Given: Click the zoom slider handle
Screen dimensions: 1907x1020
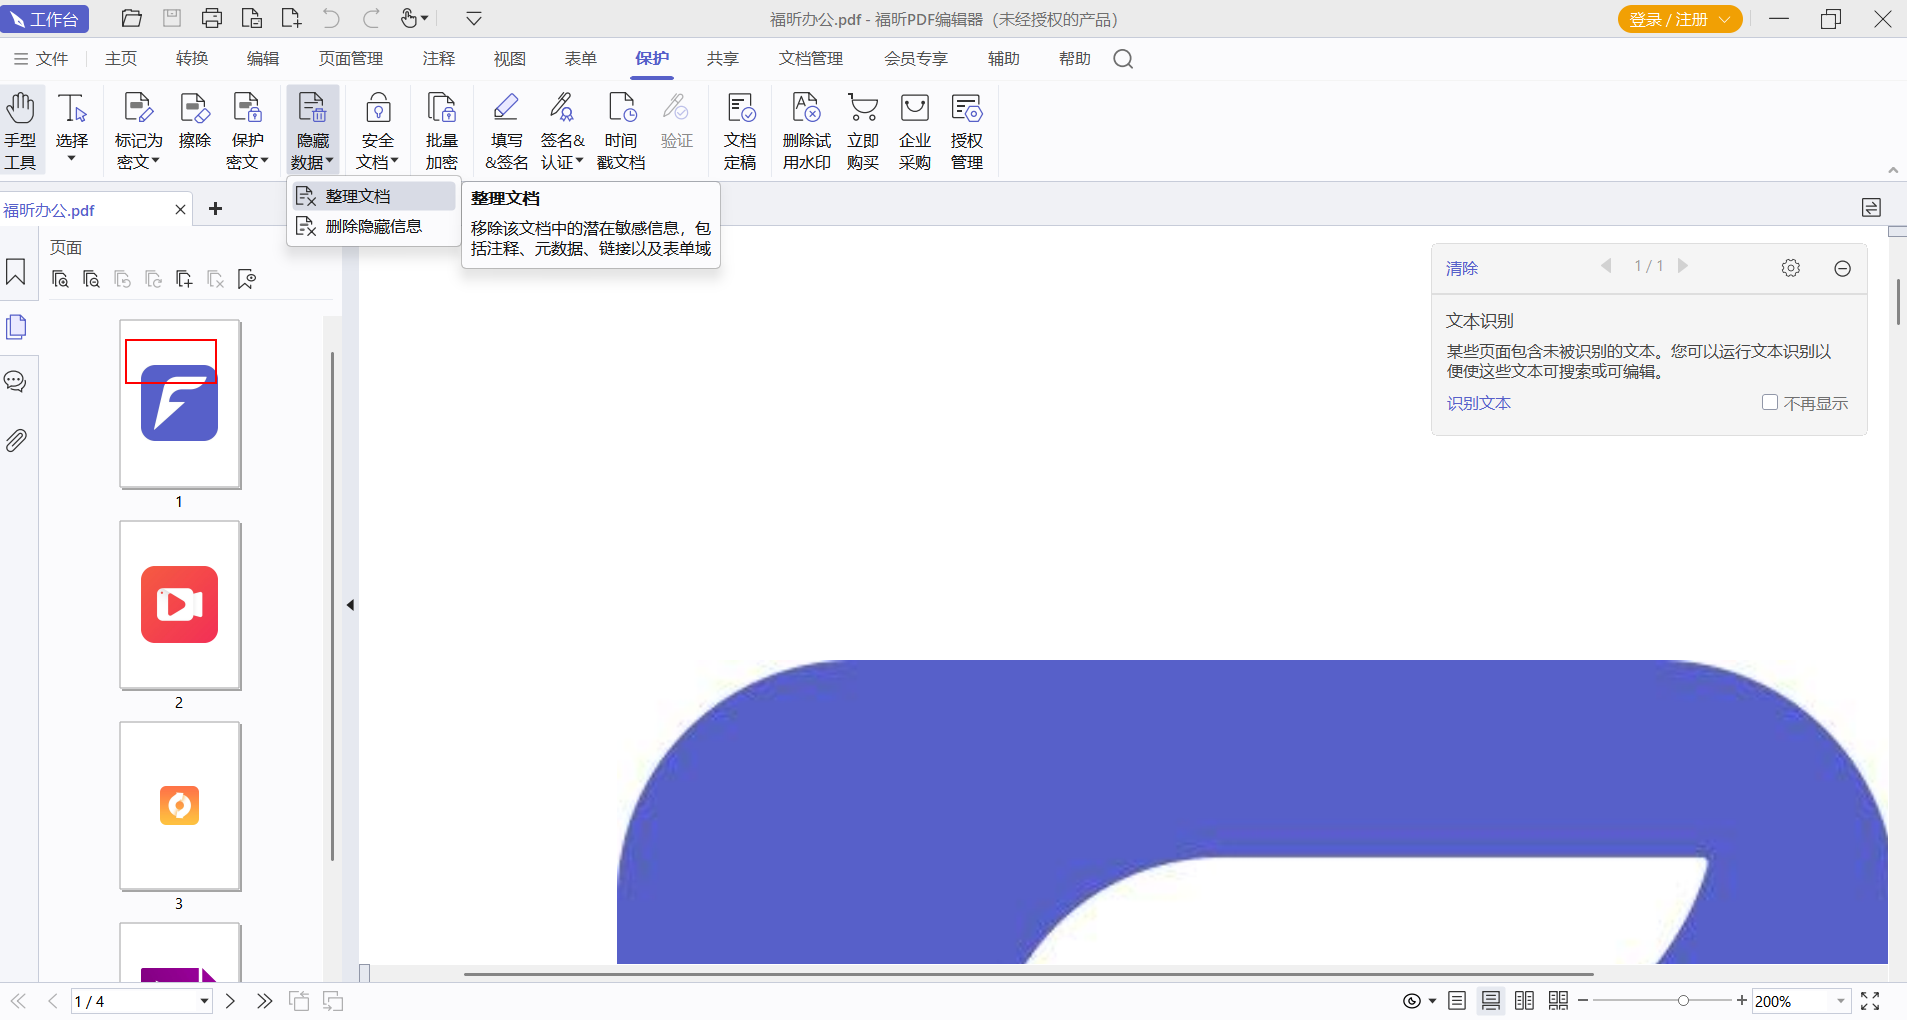Looking at the screenshot, I should pyautogui.click(x=1683, y=1001).
